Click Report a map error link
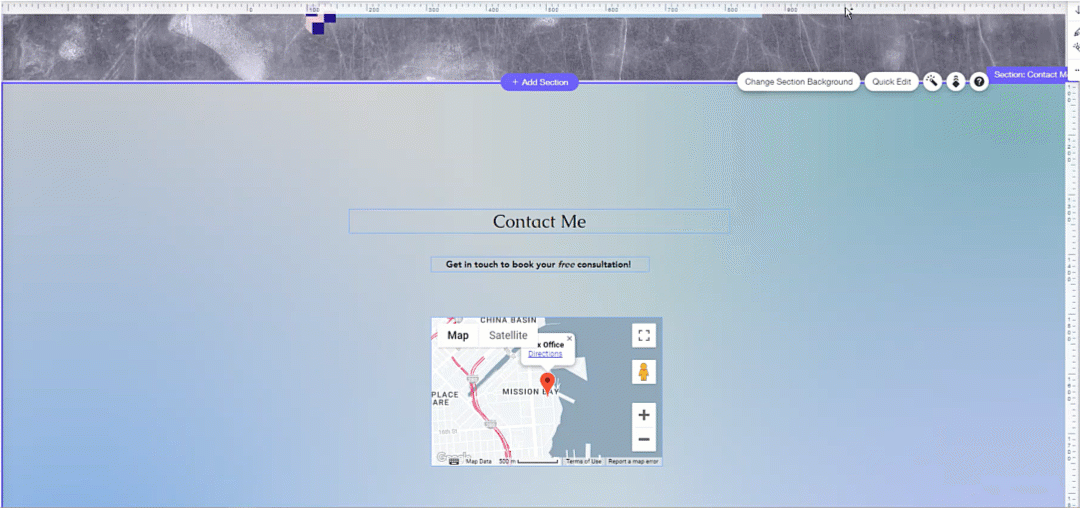Image resolution: width=1080 pixels, height=508 pixels. pyautogui.click(x=633, y=461)
